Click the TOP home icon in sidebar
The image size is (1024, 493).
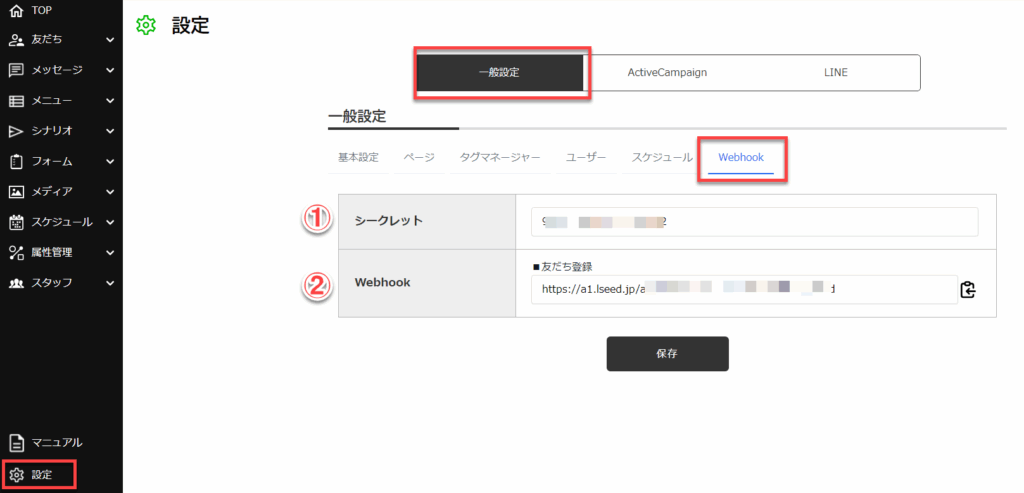point(16,10)
